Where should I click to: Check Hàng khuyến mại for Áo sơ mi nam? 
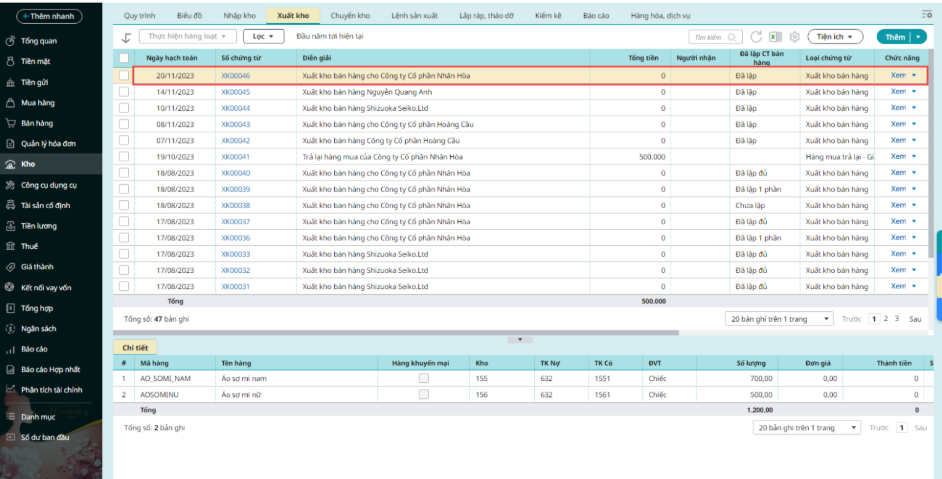[x=424, y=379]
